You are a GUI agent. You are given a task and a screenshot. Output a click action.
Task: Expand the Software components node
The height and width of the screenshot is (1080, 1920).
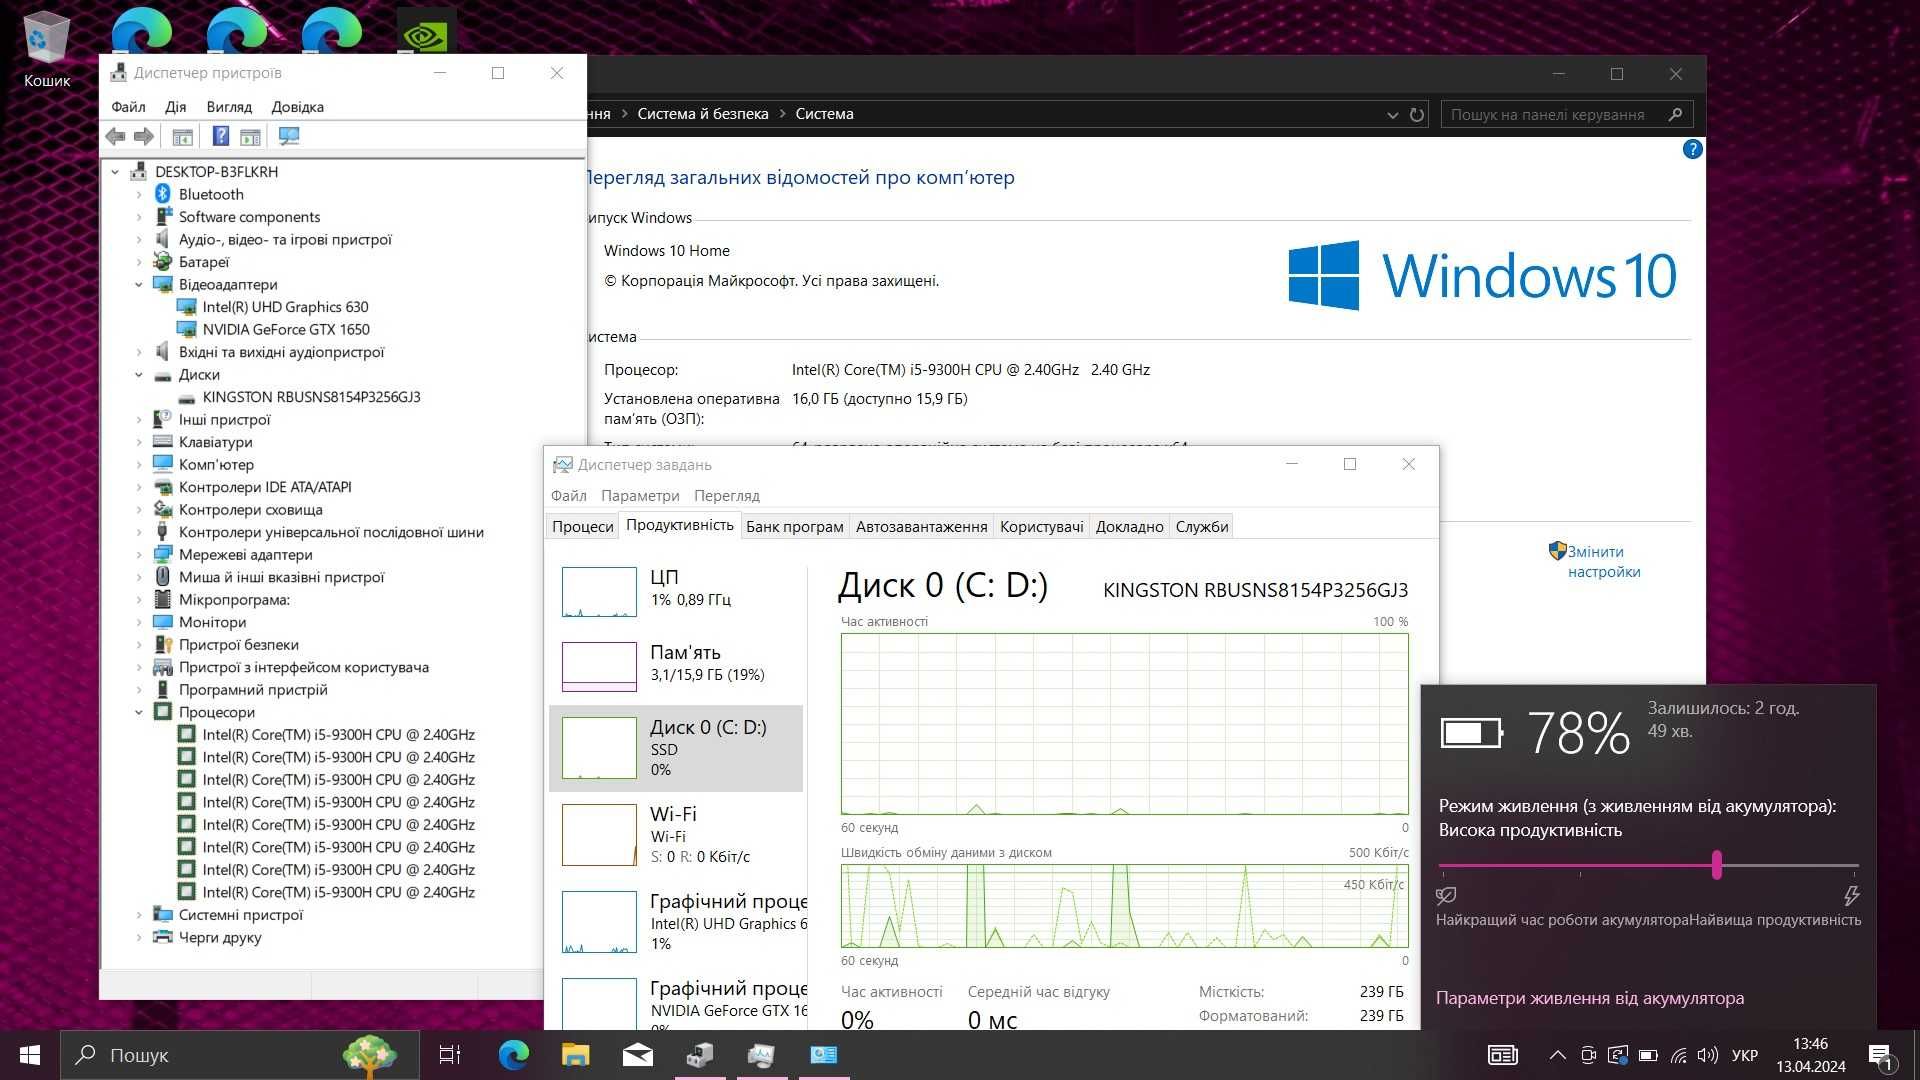(139, 217)
